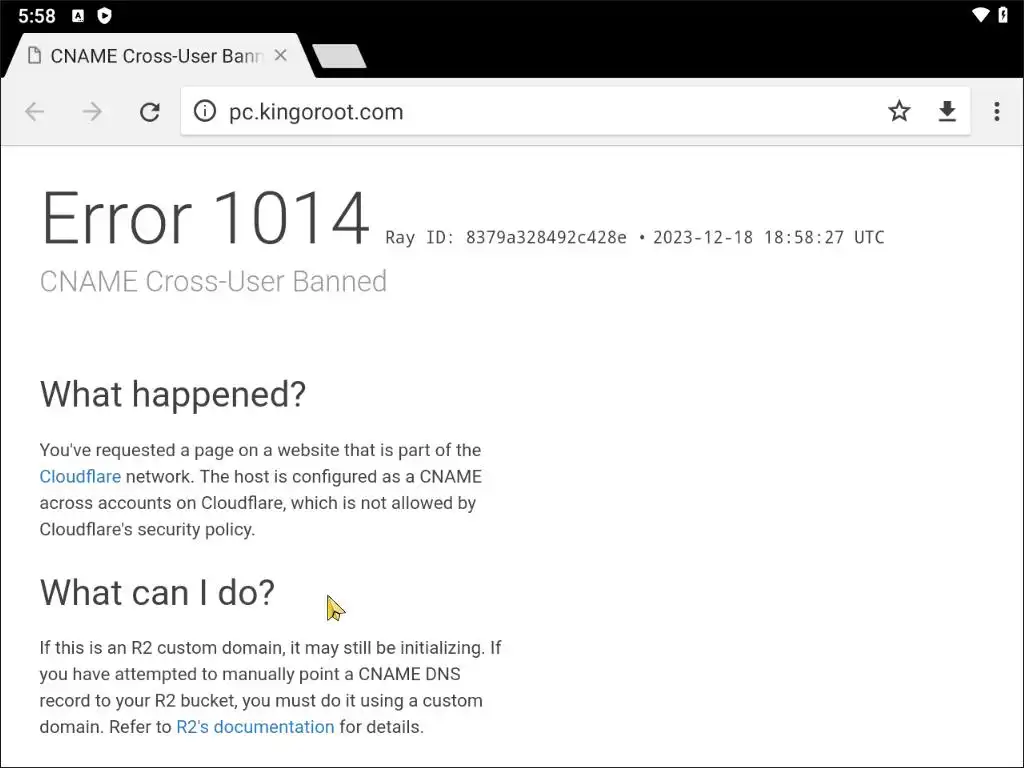Open the three-dot browser menu

[997, 112]
